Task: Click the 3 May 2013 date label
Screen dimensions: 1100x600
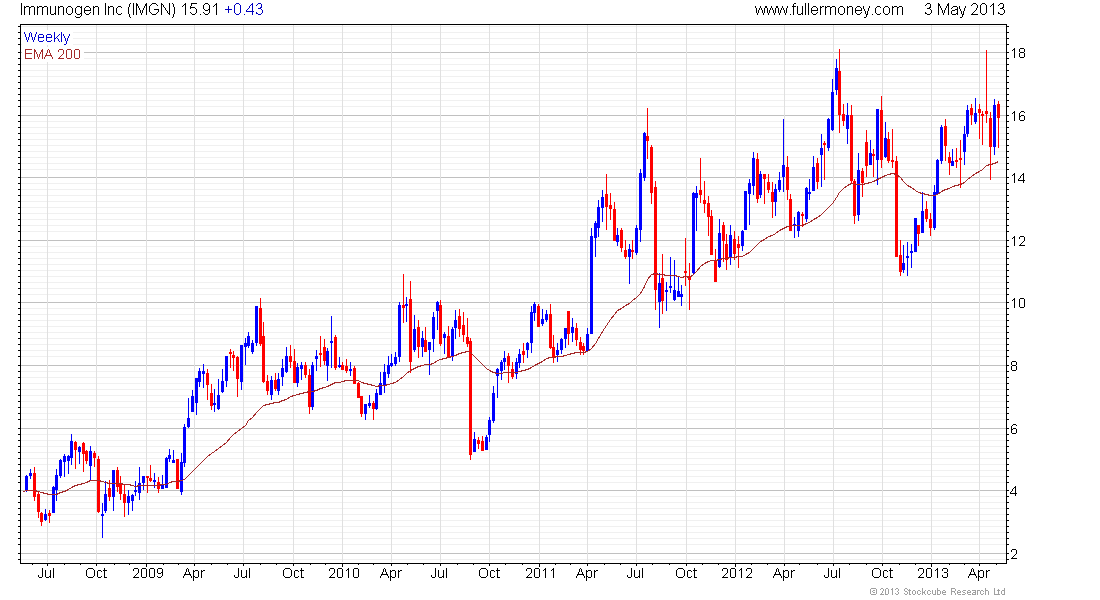Action: point(965,10)
